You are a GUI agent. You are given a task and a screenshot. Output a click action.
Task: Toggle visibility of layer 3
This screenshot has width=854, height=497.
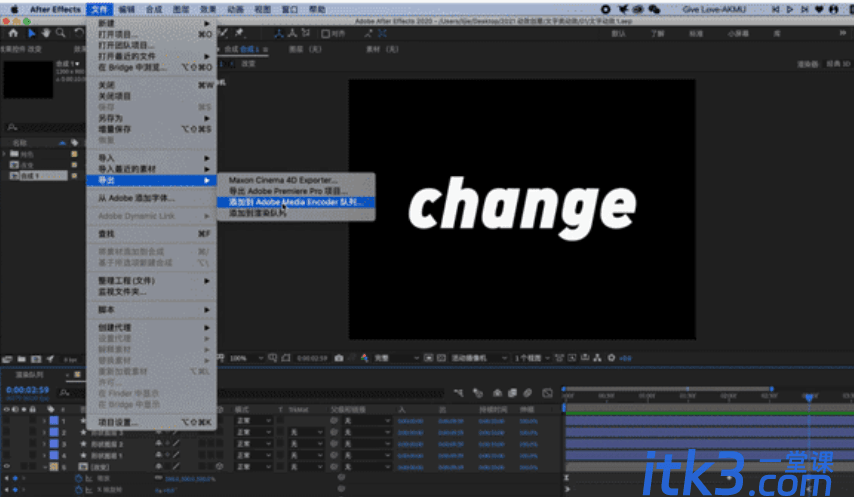tap(7, 444)
